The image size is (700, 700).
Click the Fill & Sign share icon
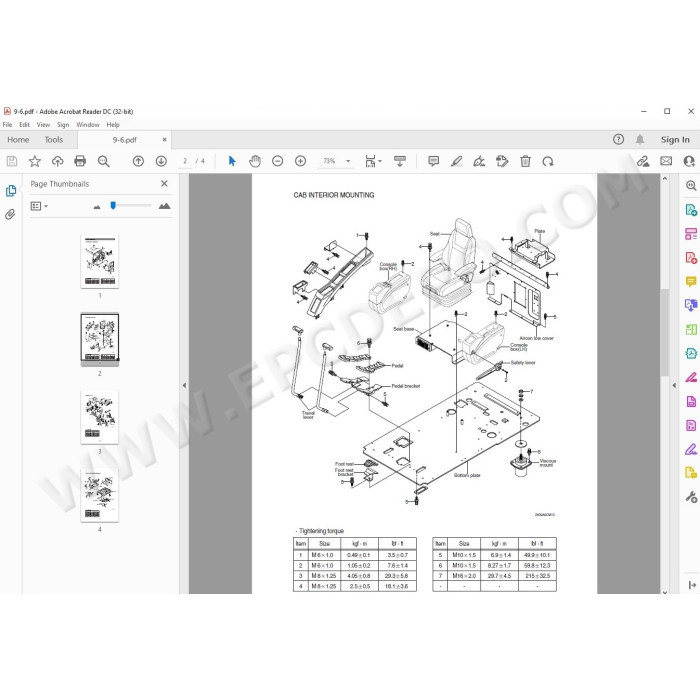click(x=643, y=161)
